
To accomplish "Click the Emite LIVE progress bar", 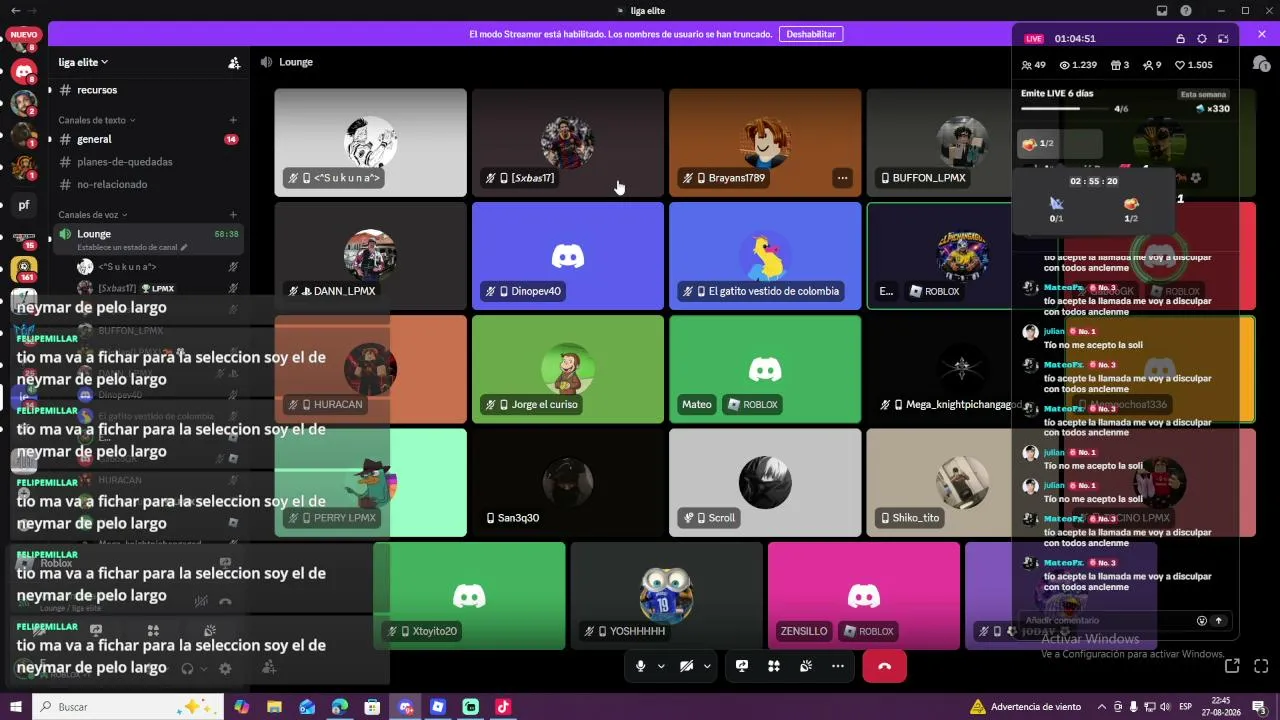I will pos(1064,108).
